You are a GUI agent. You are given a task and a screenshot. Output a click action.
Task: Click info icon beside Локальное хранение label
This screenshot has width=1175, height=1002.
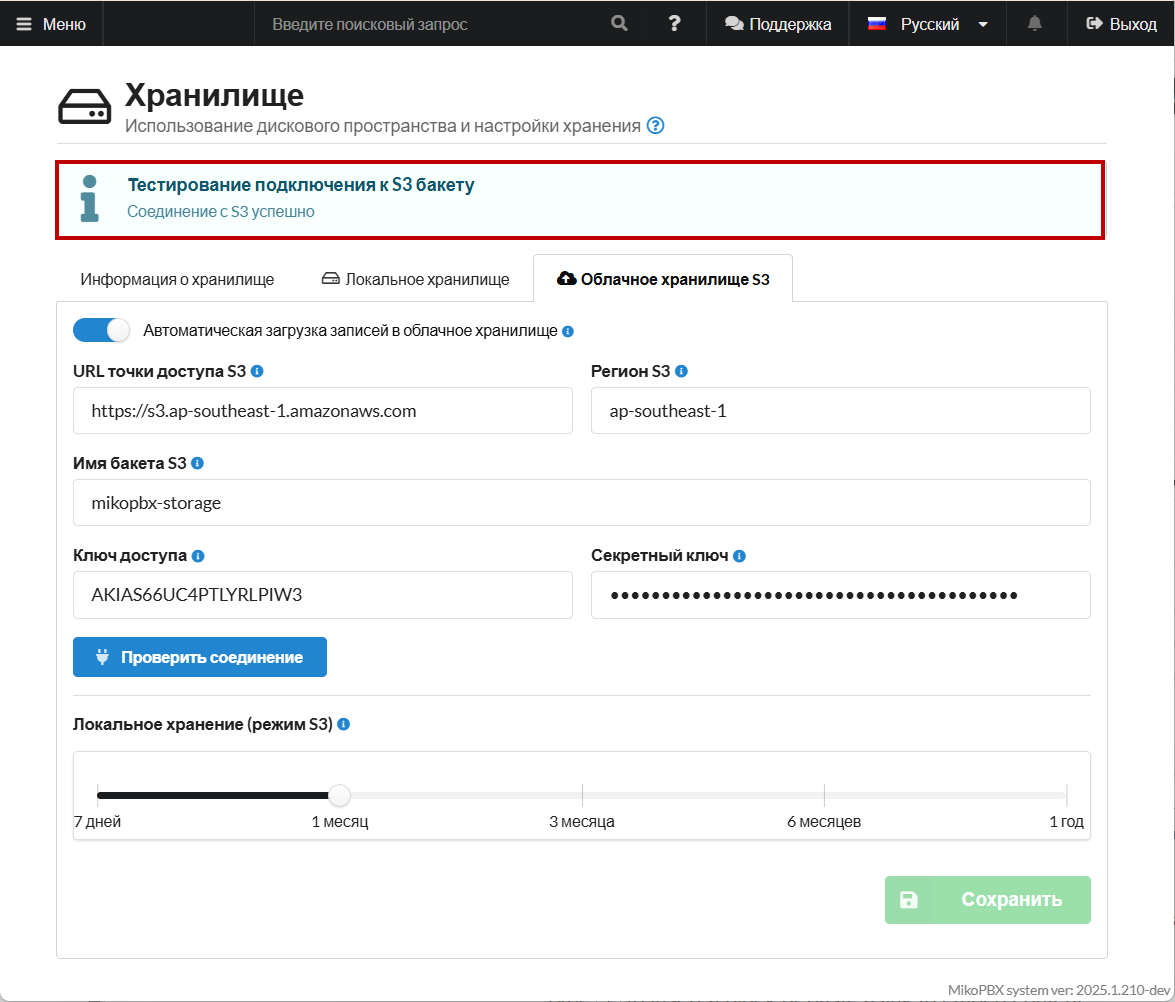coord(343,724)
